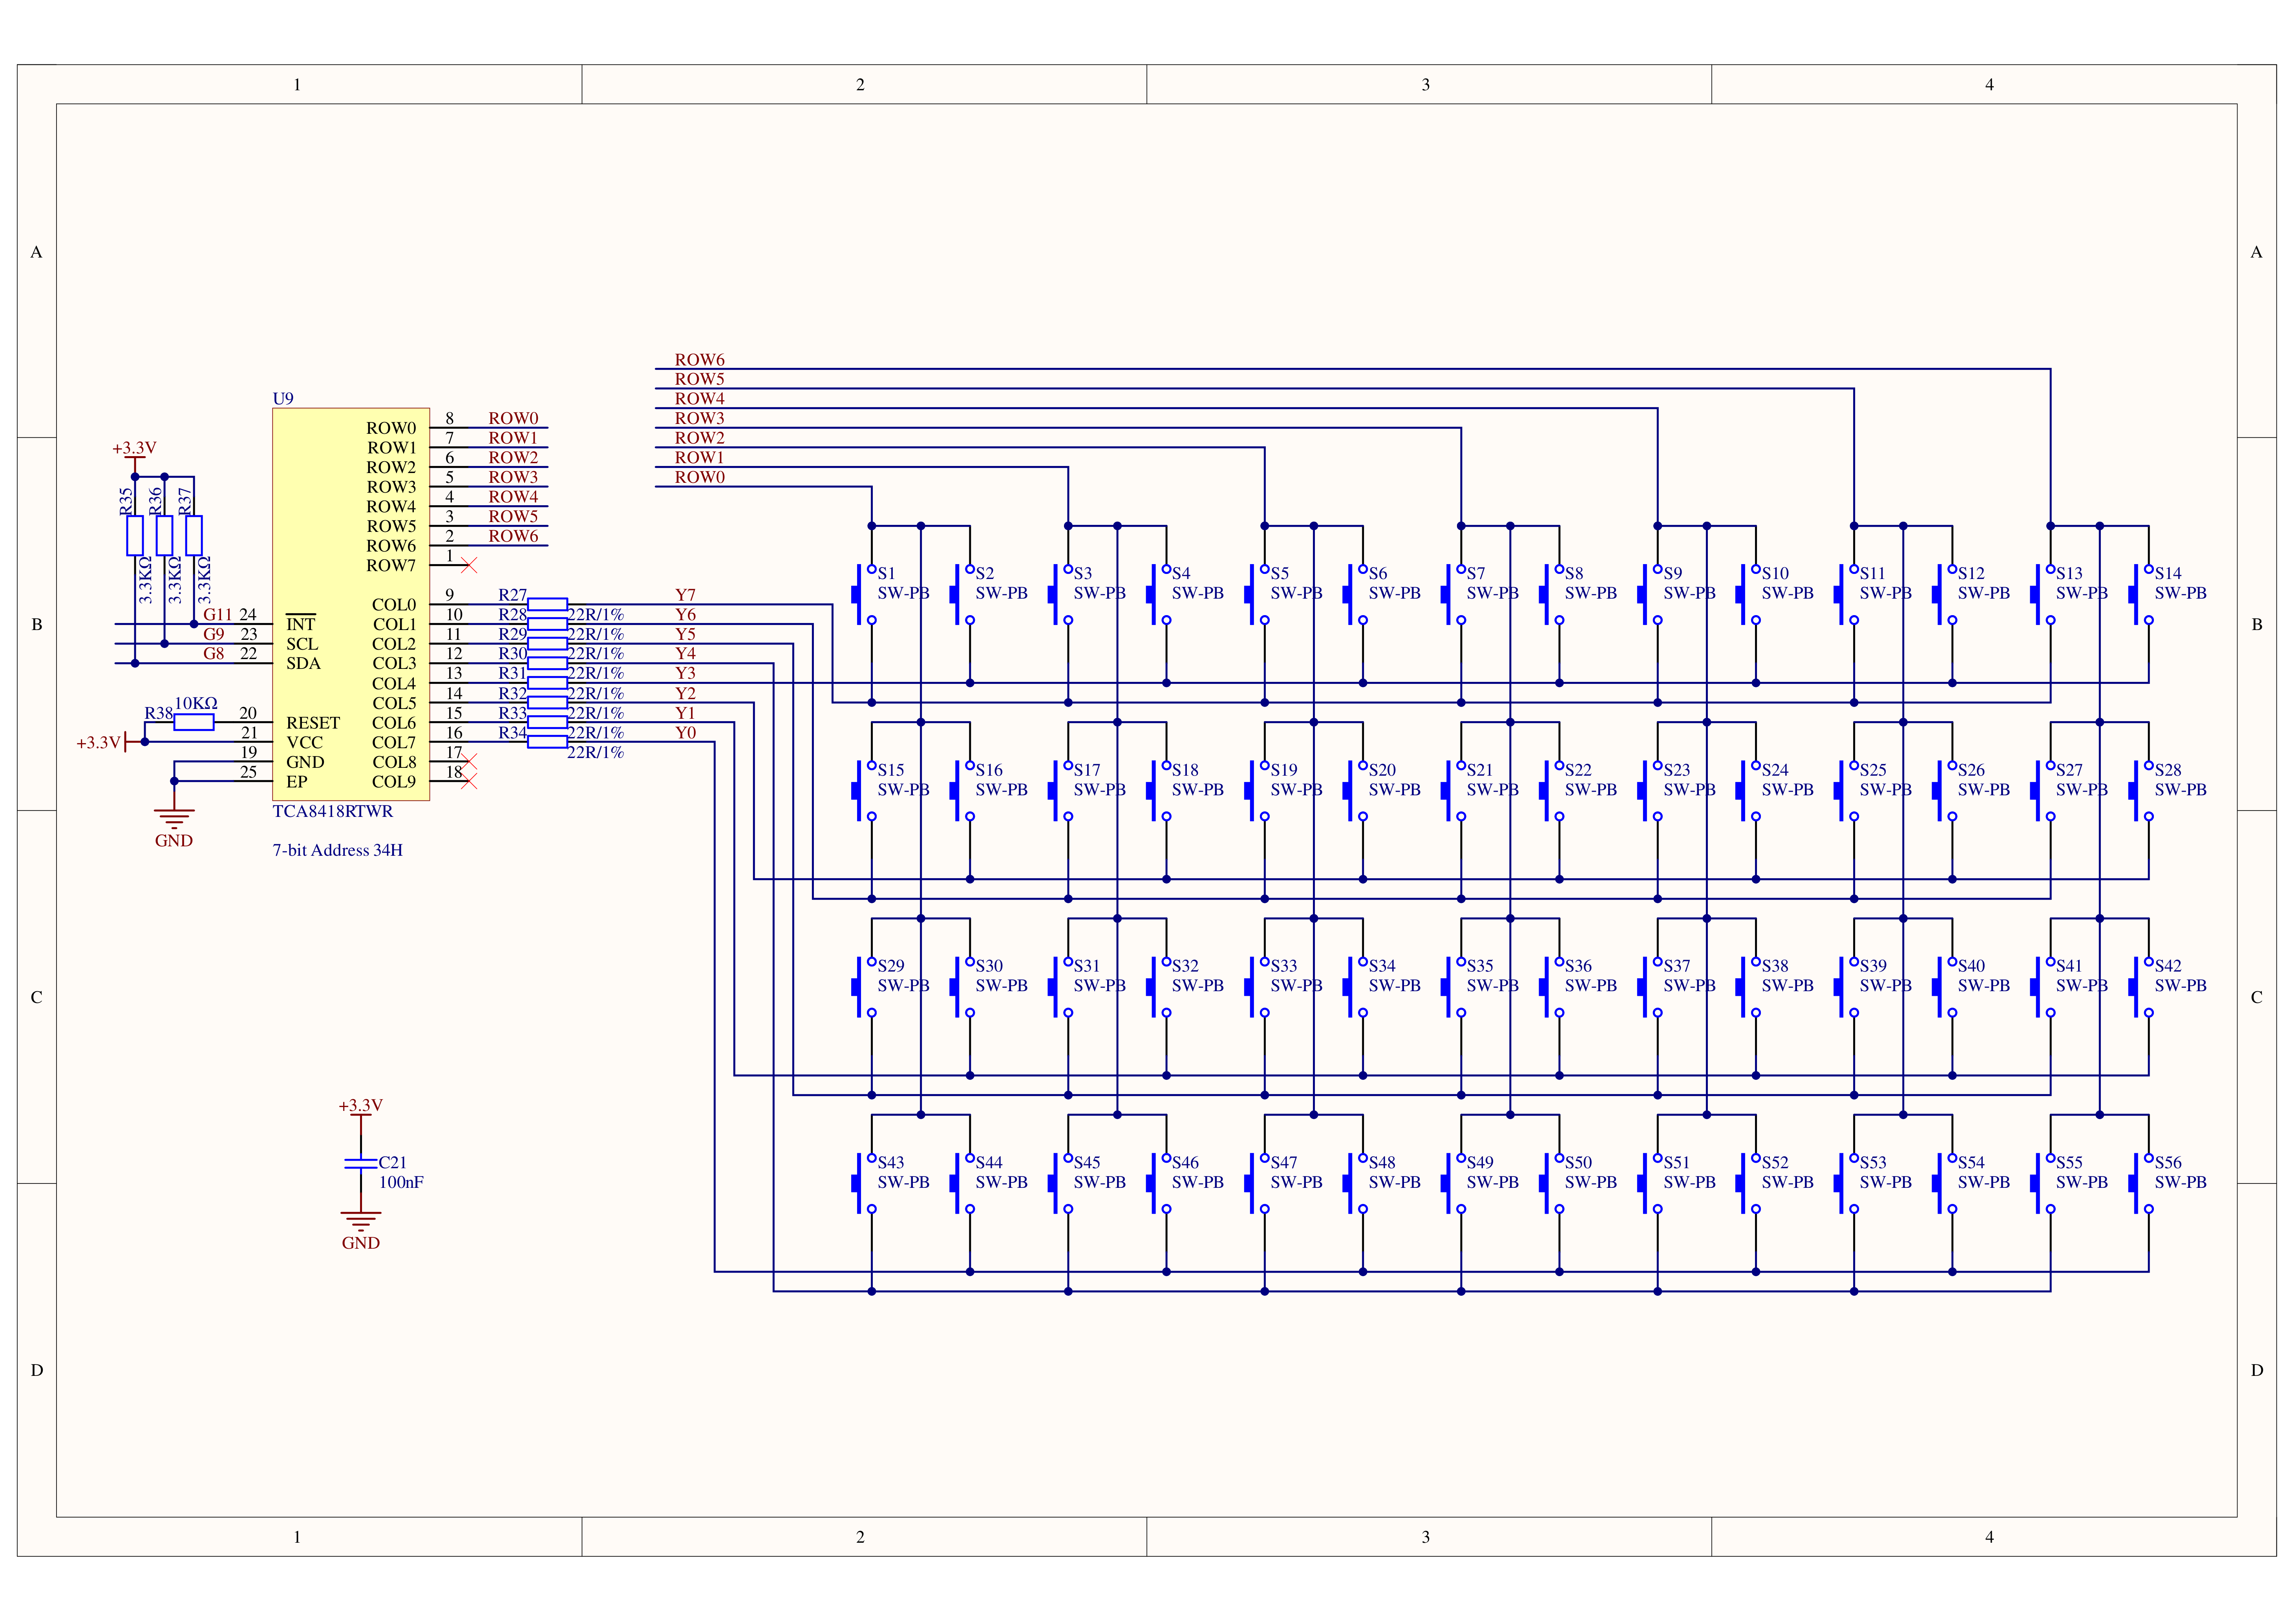Select the S43 push-button switch symbol
Screen dimensions: 2296x1622
tap(864, 1183)
